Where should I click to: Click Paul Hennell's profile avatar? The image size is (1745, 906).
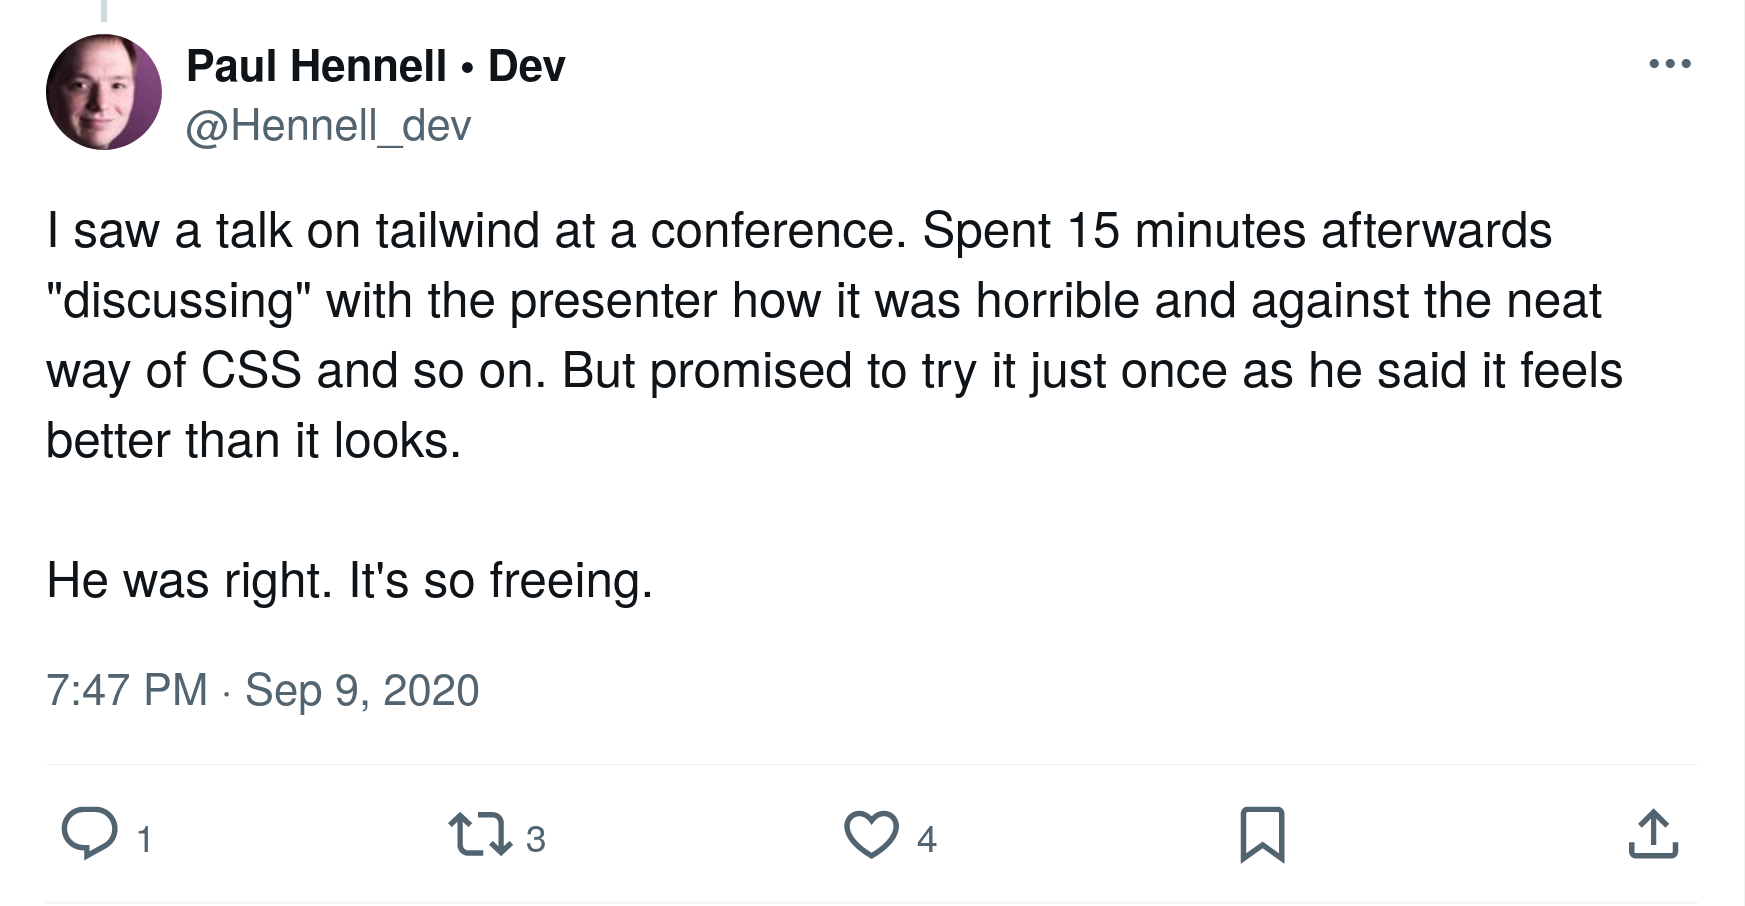coord(104,92)
